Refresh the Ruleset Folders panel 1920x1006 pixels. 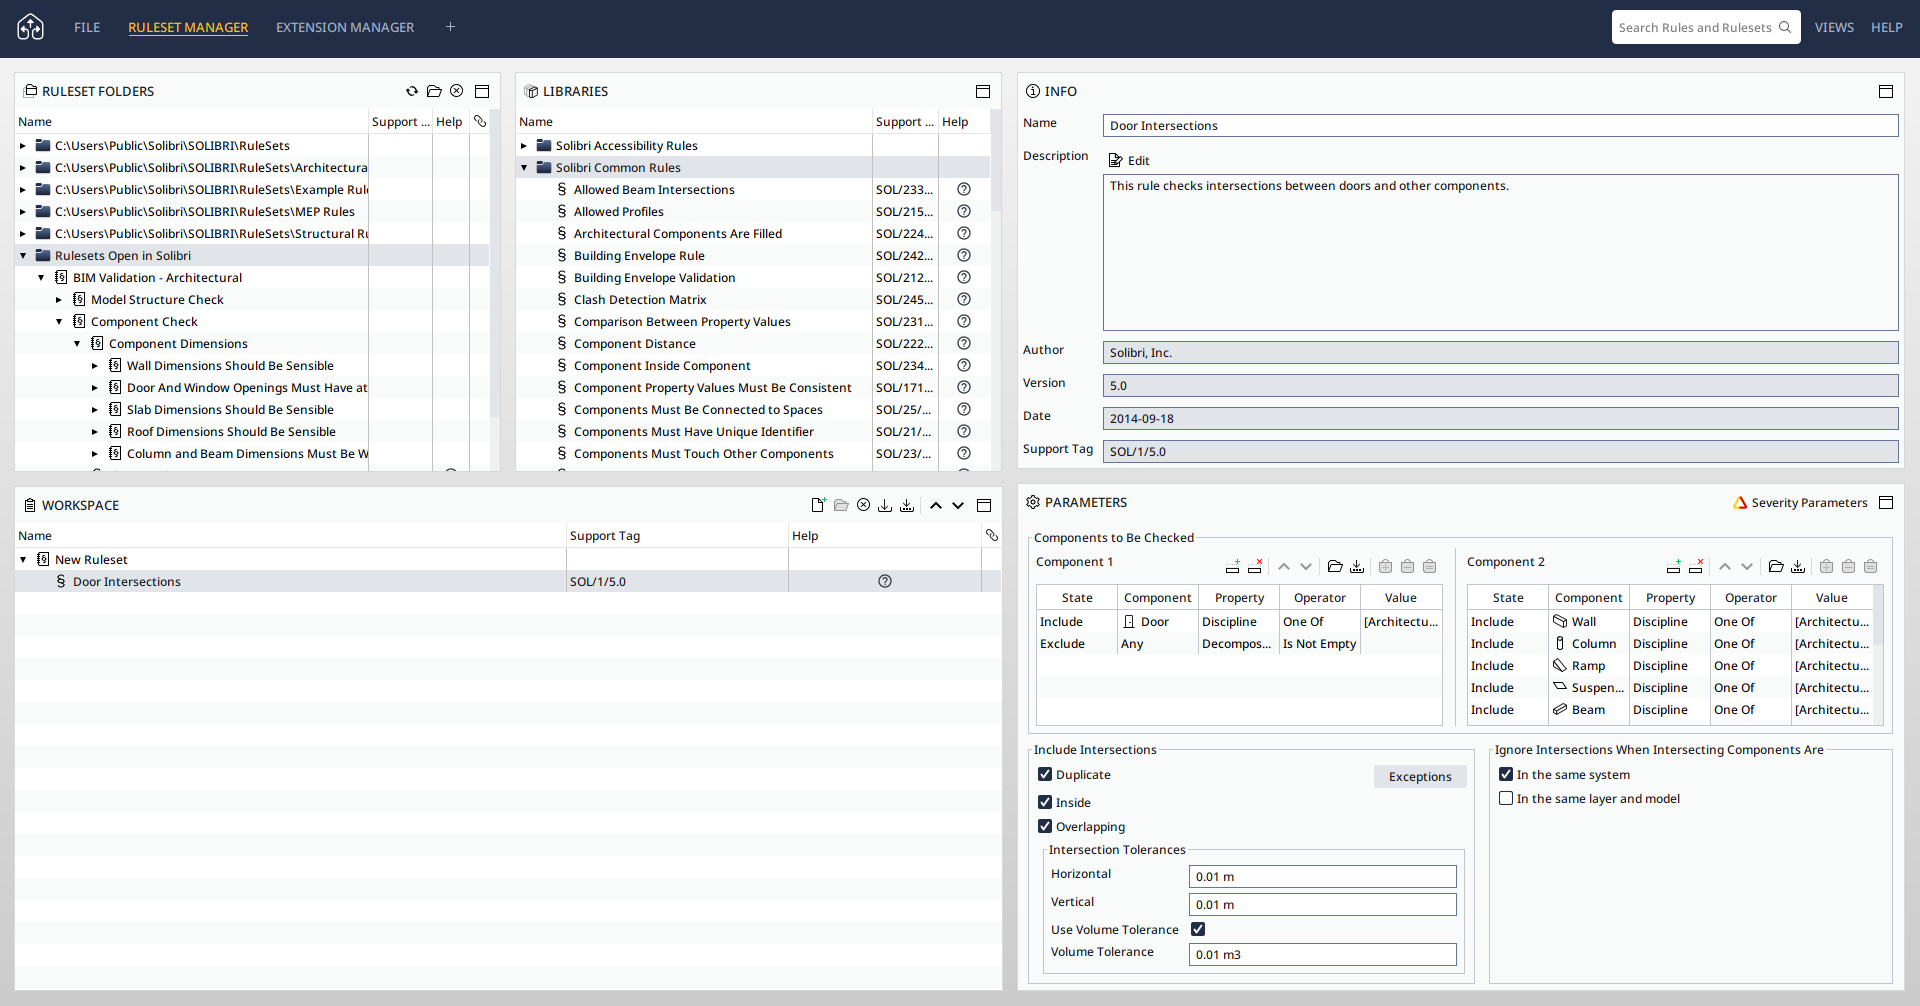pos(412,91)
